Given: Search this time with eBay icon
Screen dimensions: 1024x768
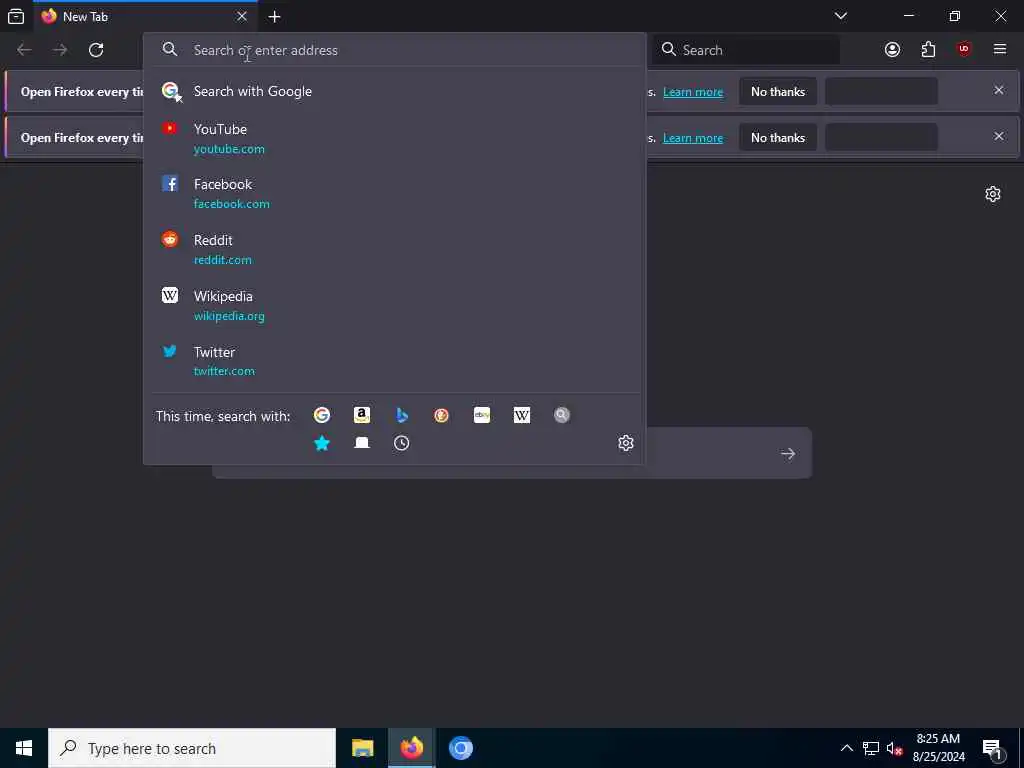Looking at the screenshot, I should [482, 415].
